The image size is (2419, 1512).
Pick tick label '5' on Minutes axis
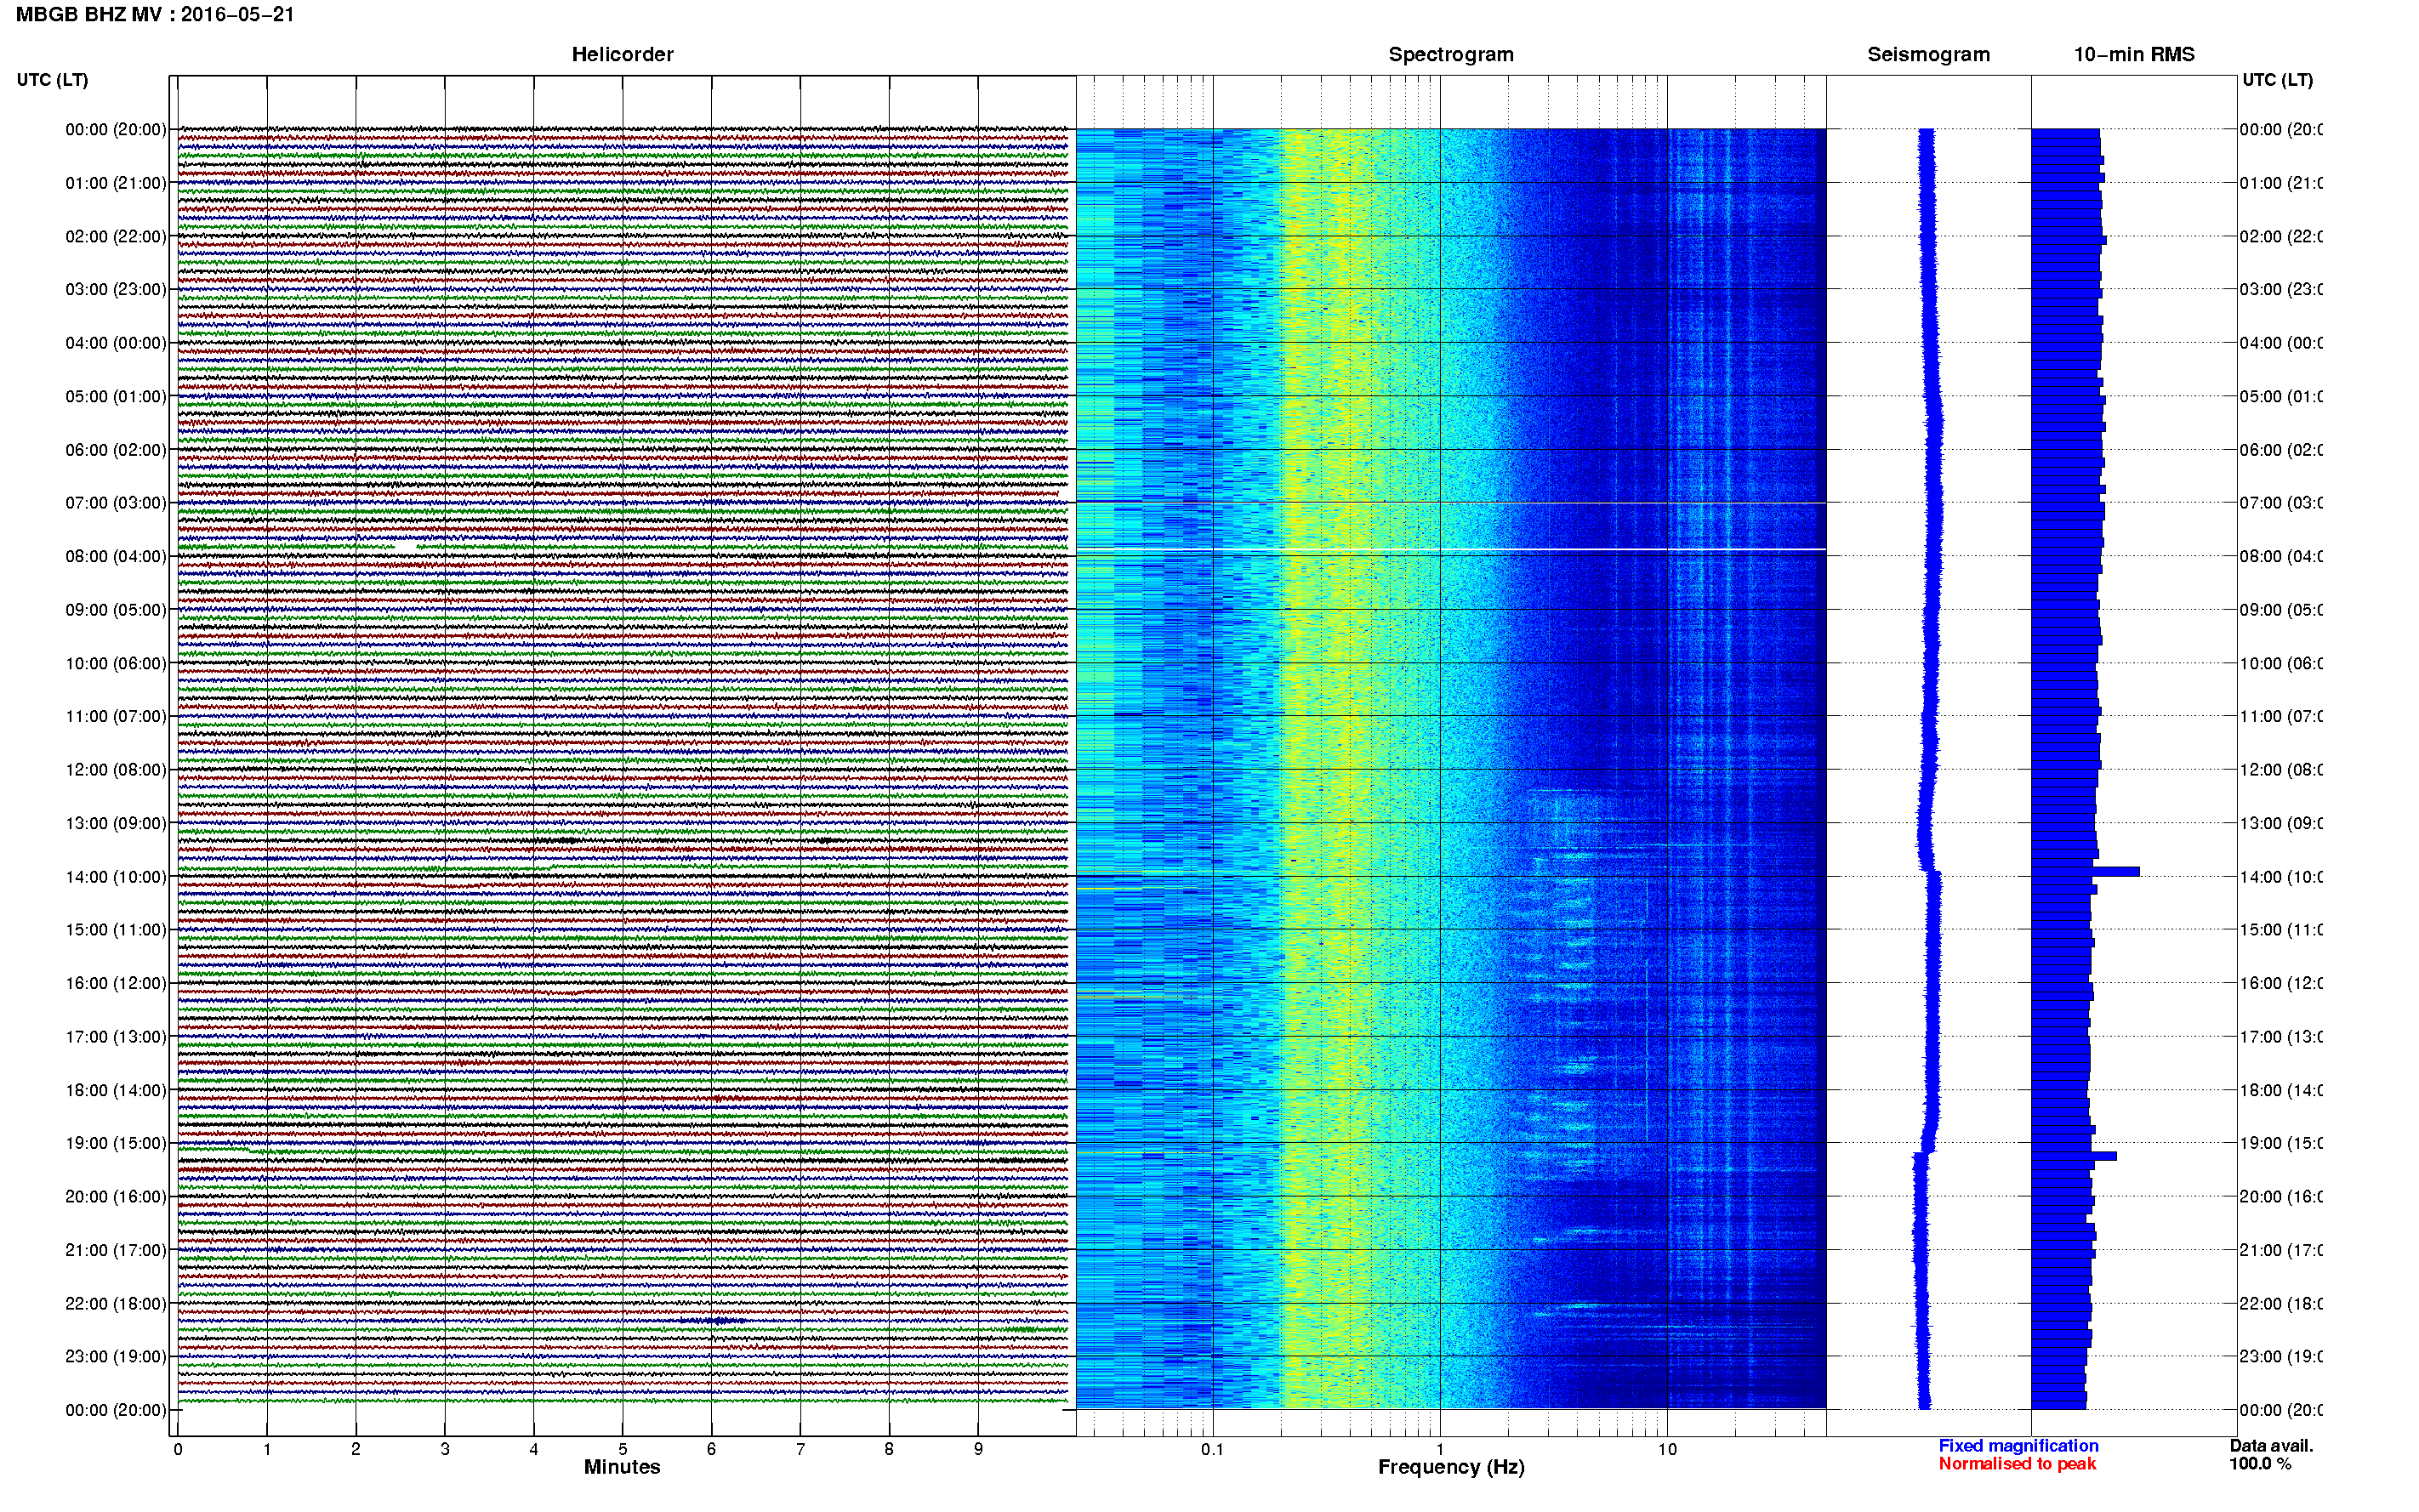(623, 1449)
